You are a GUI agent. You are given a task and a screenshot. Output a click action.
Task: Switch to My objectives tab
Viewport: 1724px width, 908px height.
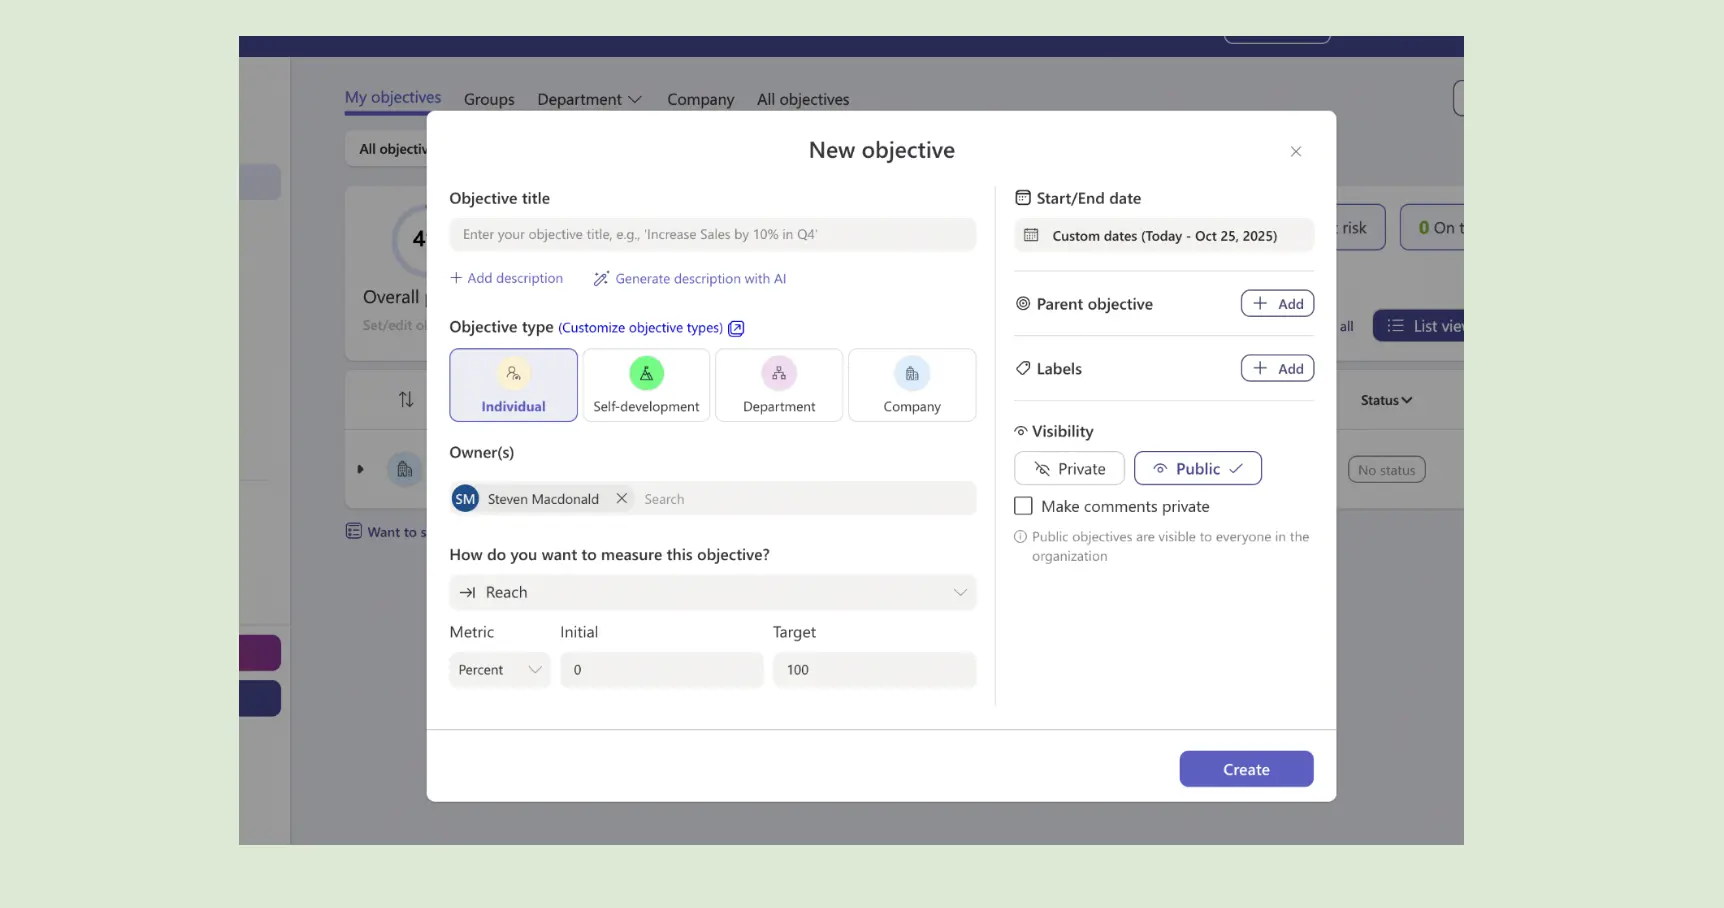coord(393,97)
